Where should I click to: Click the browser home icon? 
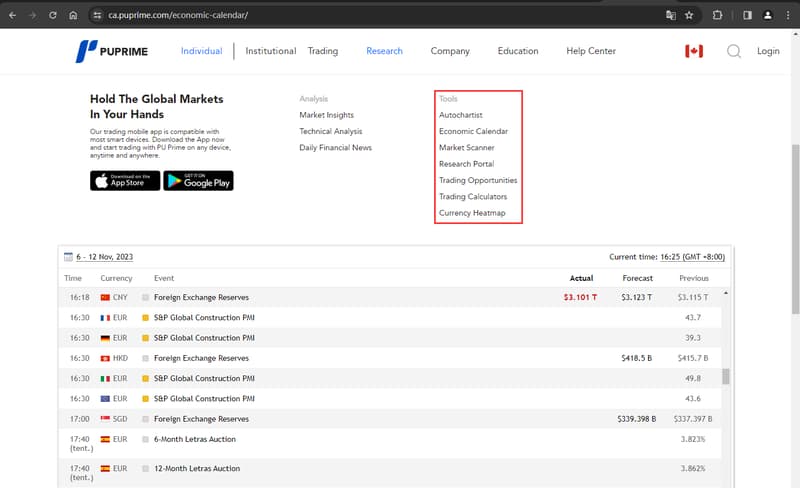[x=73, y=15]
